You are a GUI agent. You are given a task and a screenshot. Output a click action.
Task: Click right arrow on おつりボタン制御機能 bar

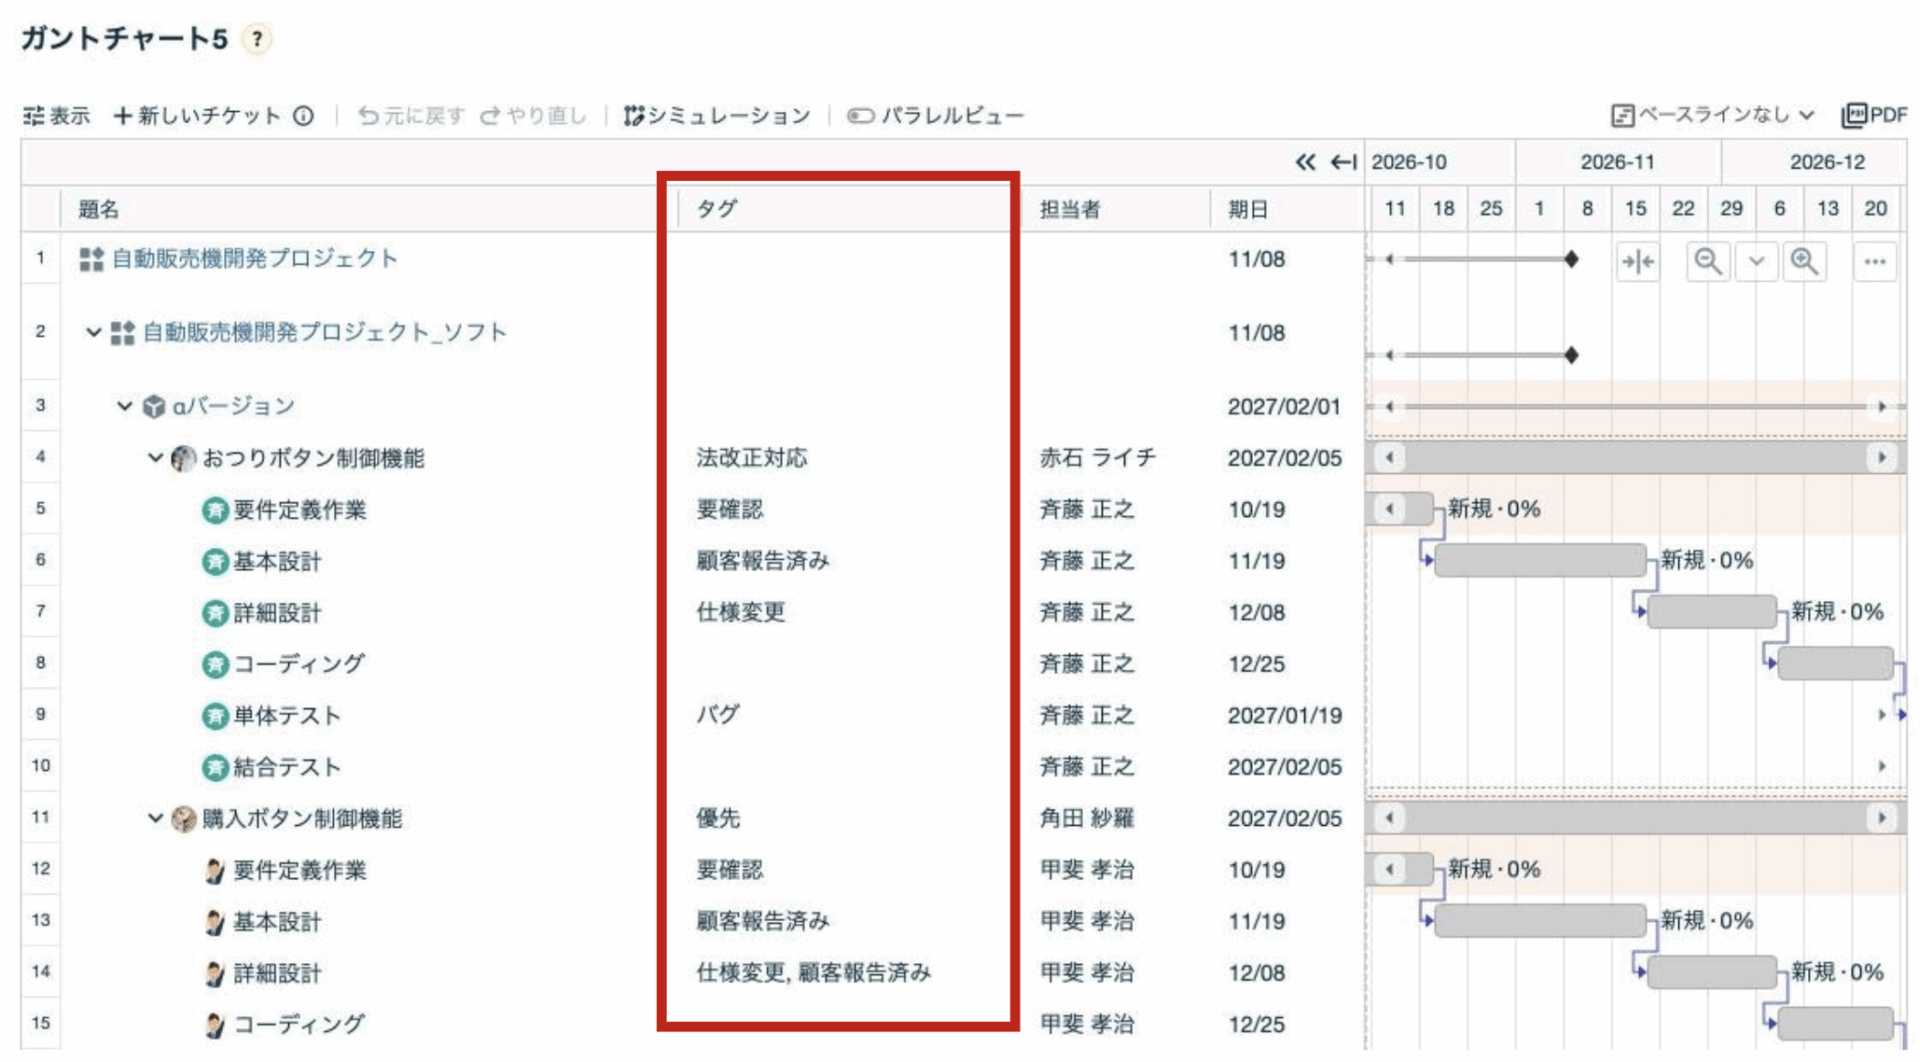click(x=1882, y=458)
